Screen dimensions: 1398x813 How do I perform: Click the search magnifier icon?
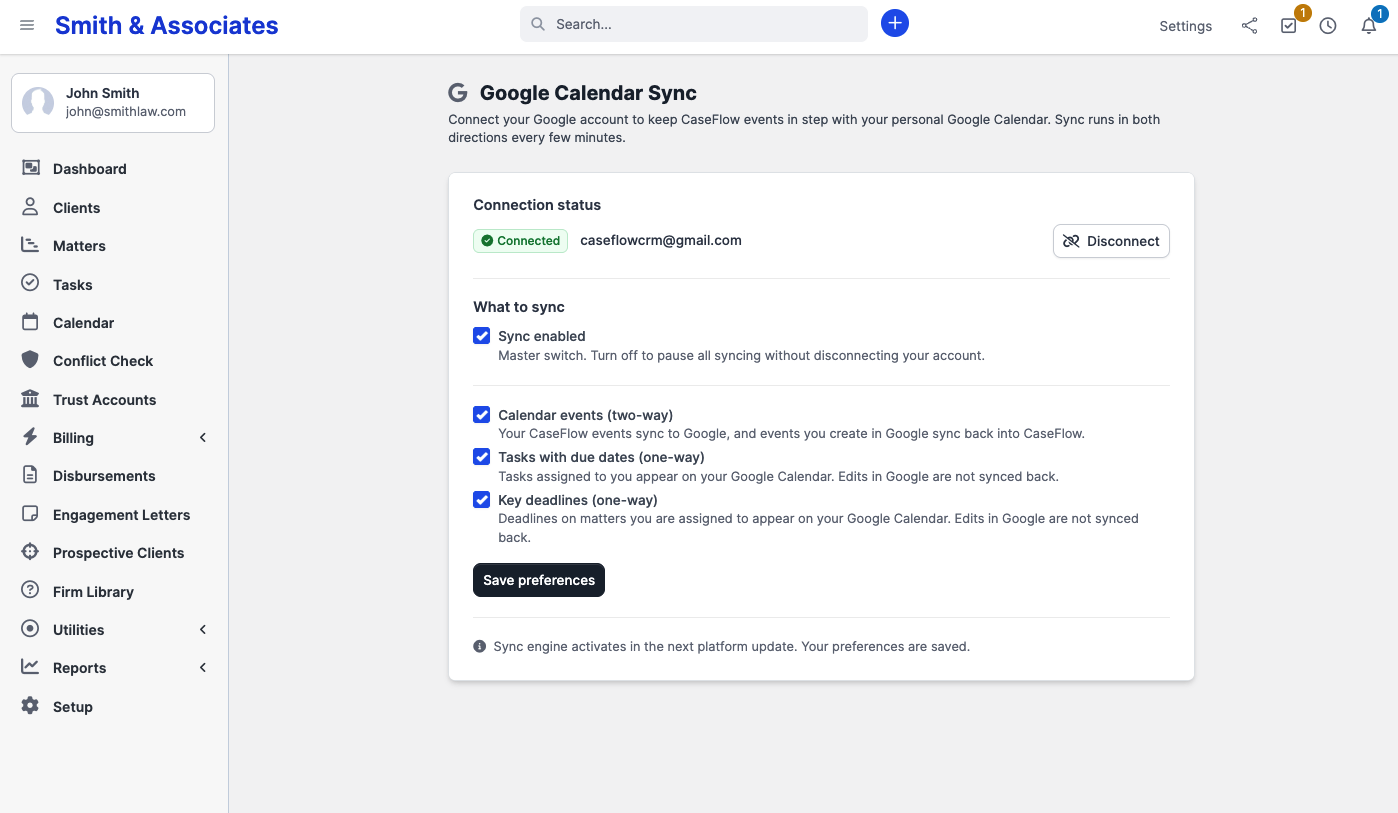538,24
